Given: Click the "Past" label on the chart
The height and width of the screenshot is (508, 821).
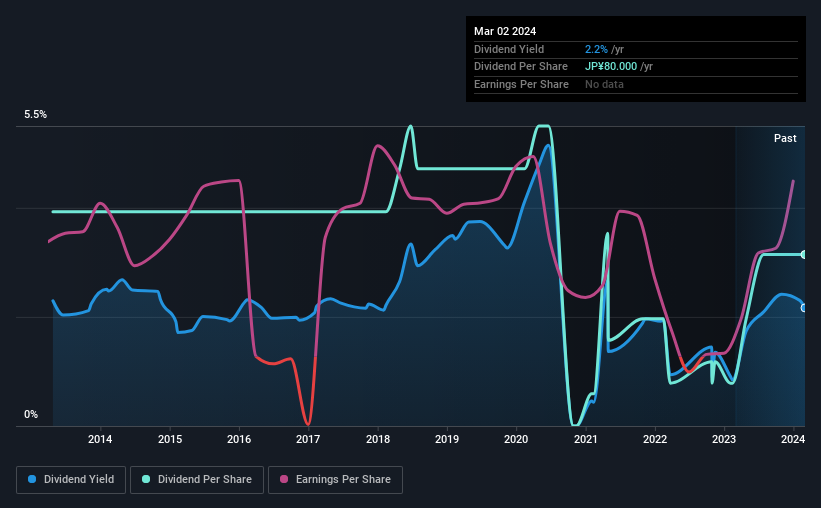Looking at the screenshot, I should 785,139.
